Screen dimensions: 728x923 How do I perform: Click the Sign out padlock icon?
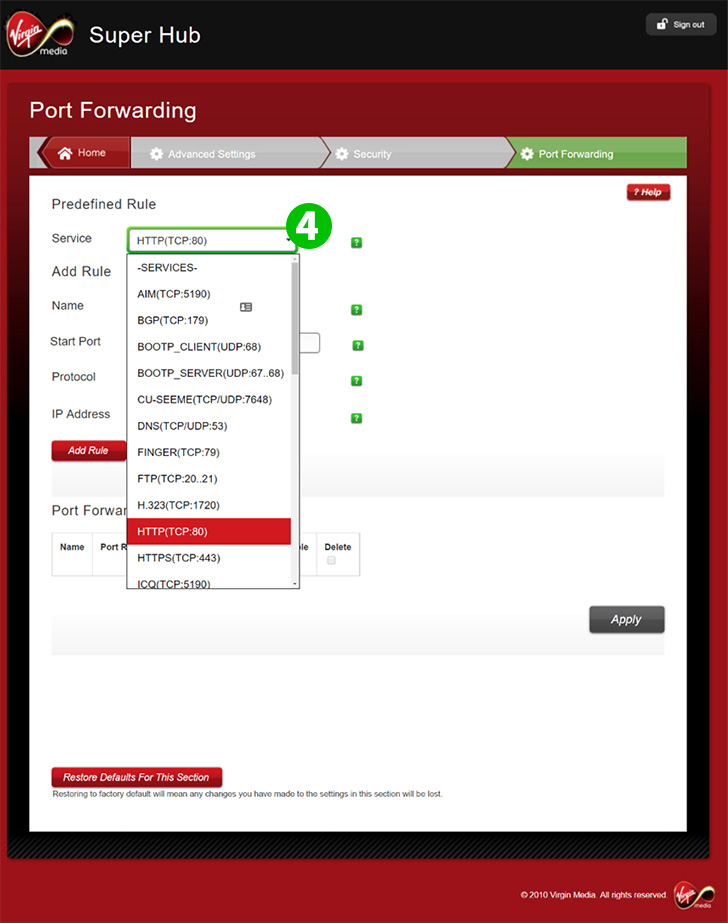click(x=662, y=24)
